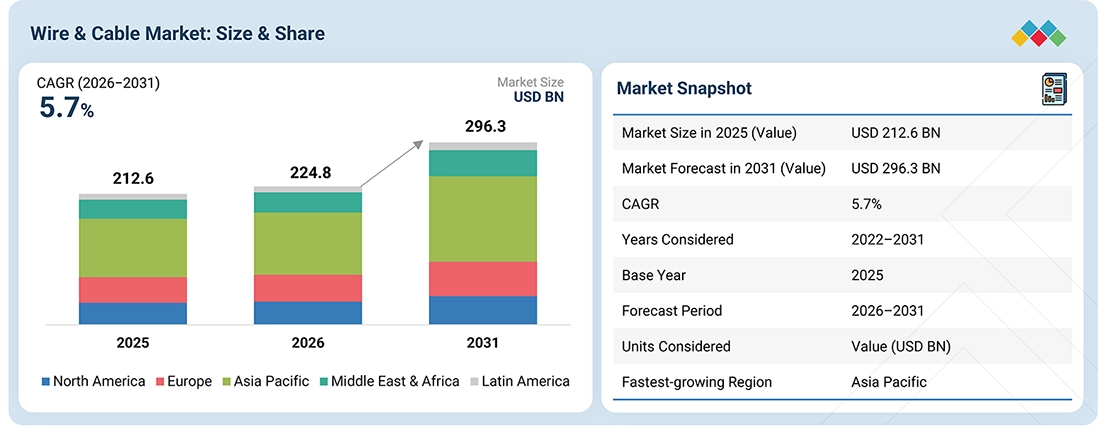Click the 'Base Year' row label
This screenshot has height=429, width=1100.
click(655, 275)
